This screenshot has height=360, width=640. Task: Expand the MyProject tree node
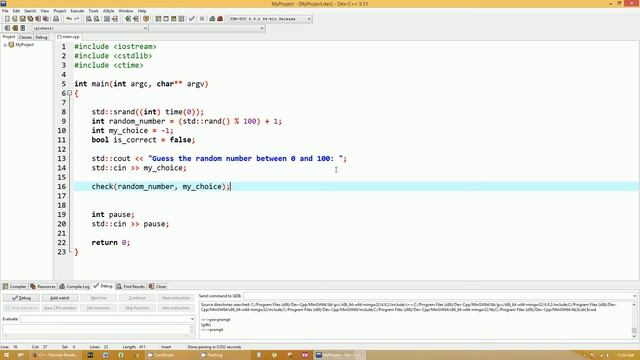coord(5,45)
